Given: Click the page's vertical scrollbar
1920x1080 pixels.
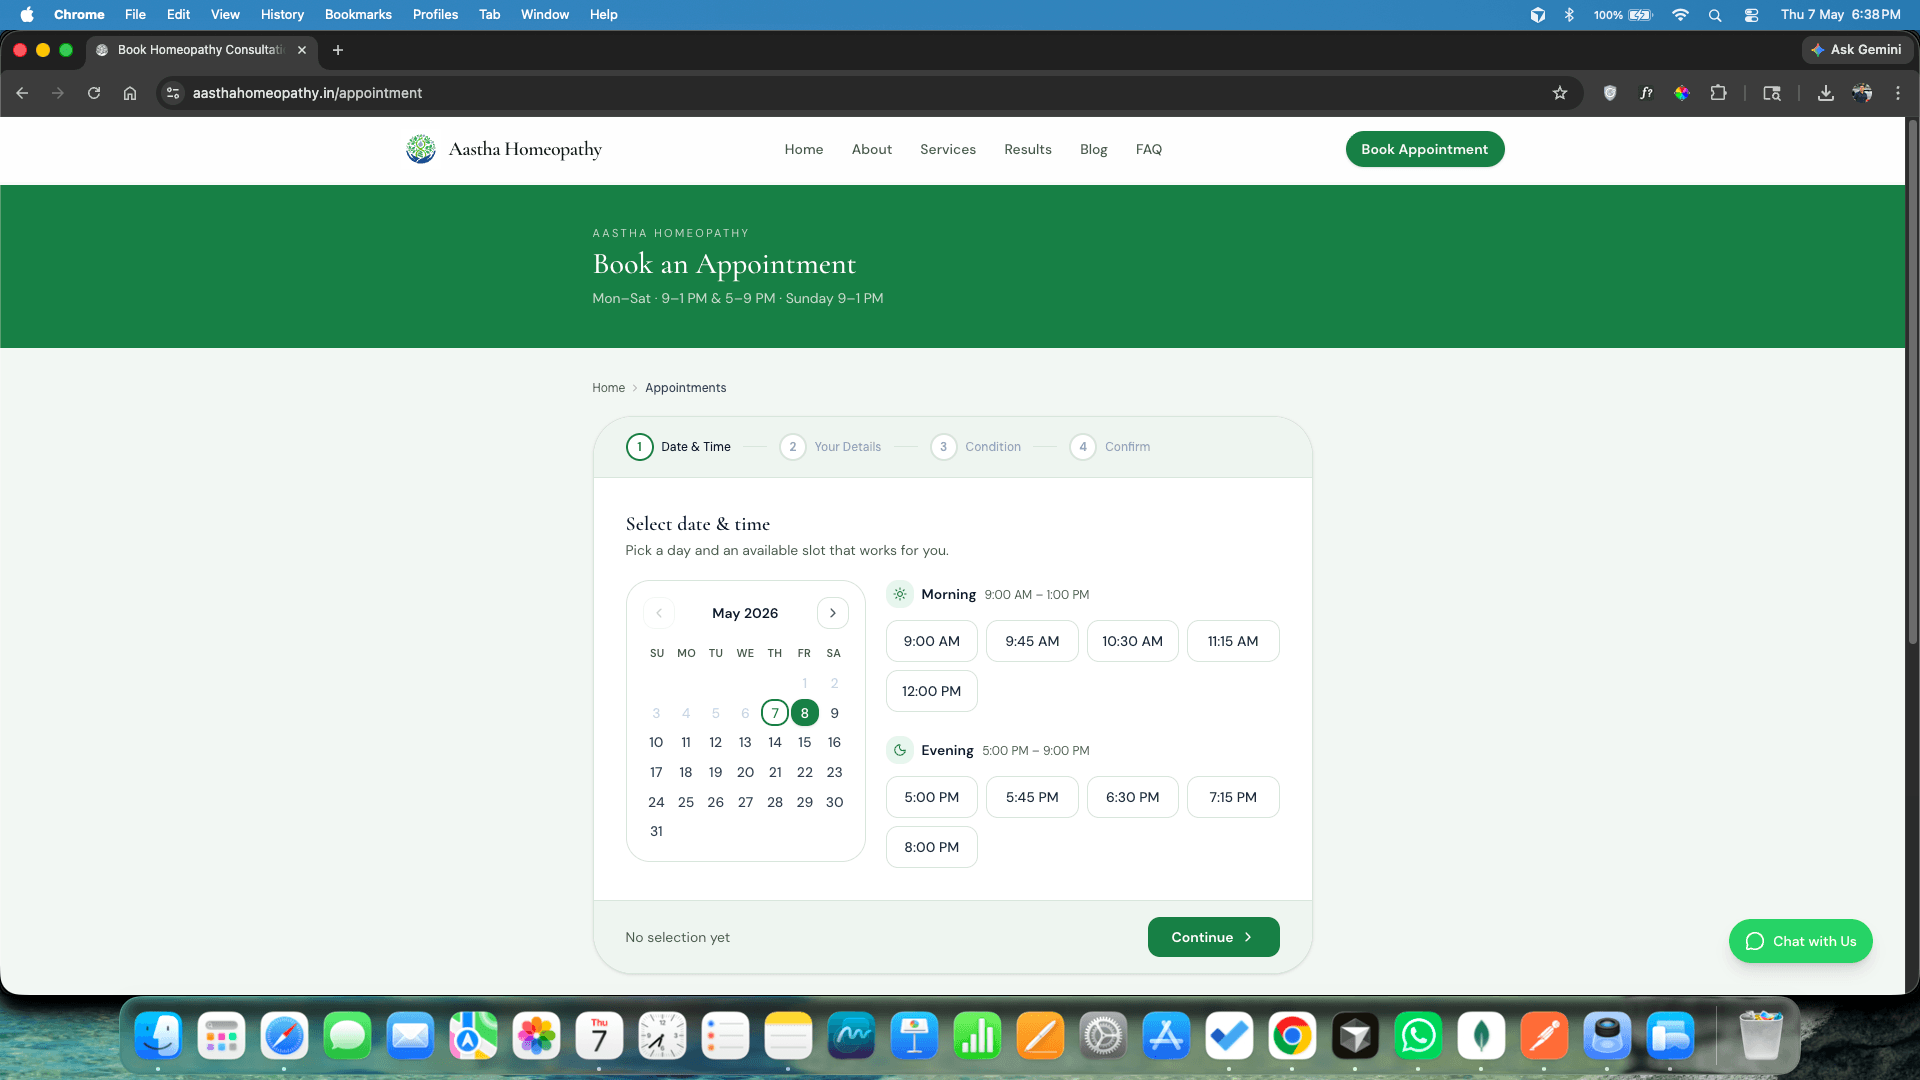Looking at the screenshot, I should coord(1912,380).
